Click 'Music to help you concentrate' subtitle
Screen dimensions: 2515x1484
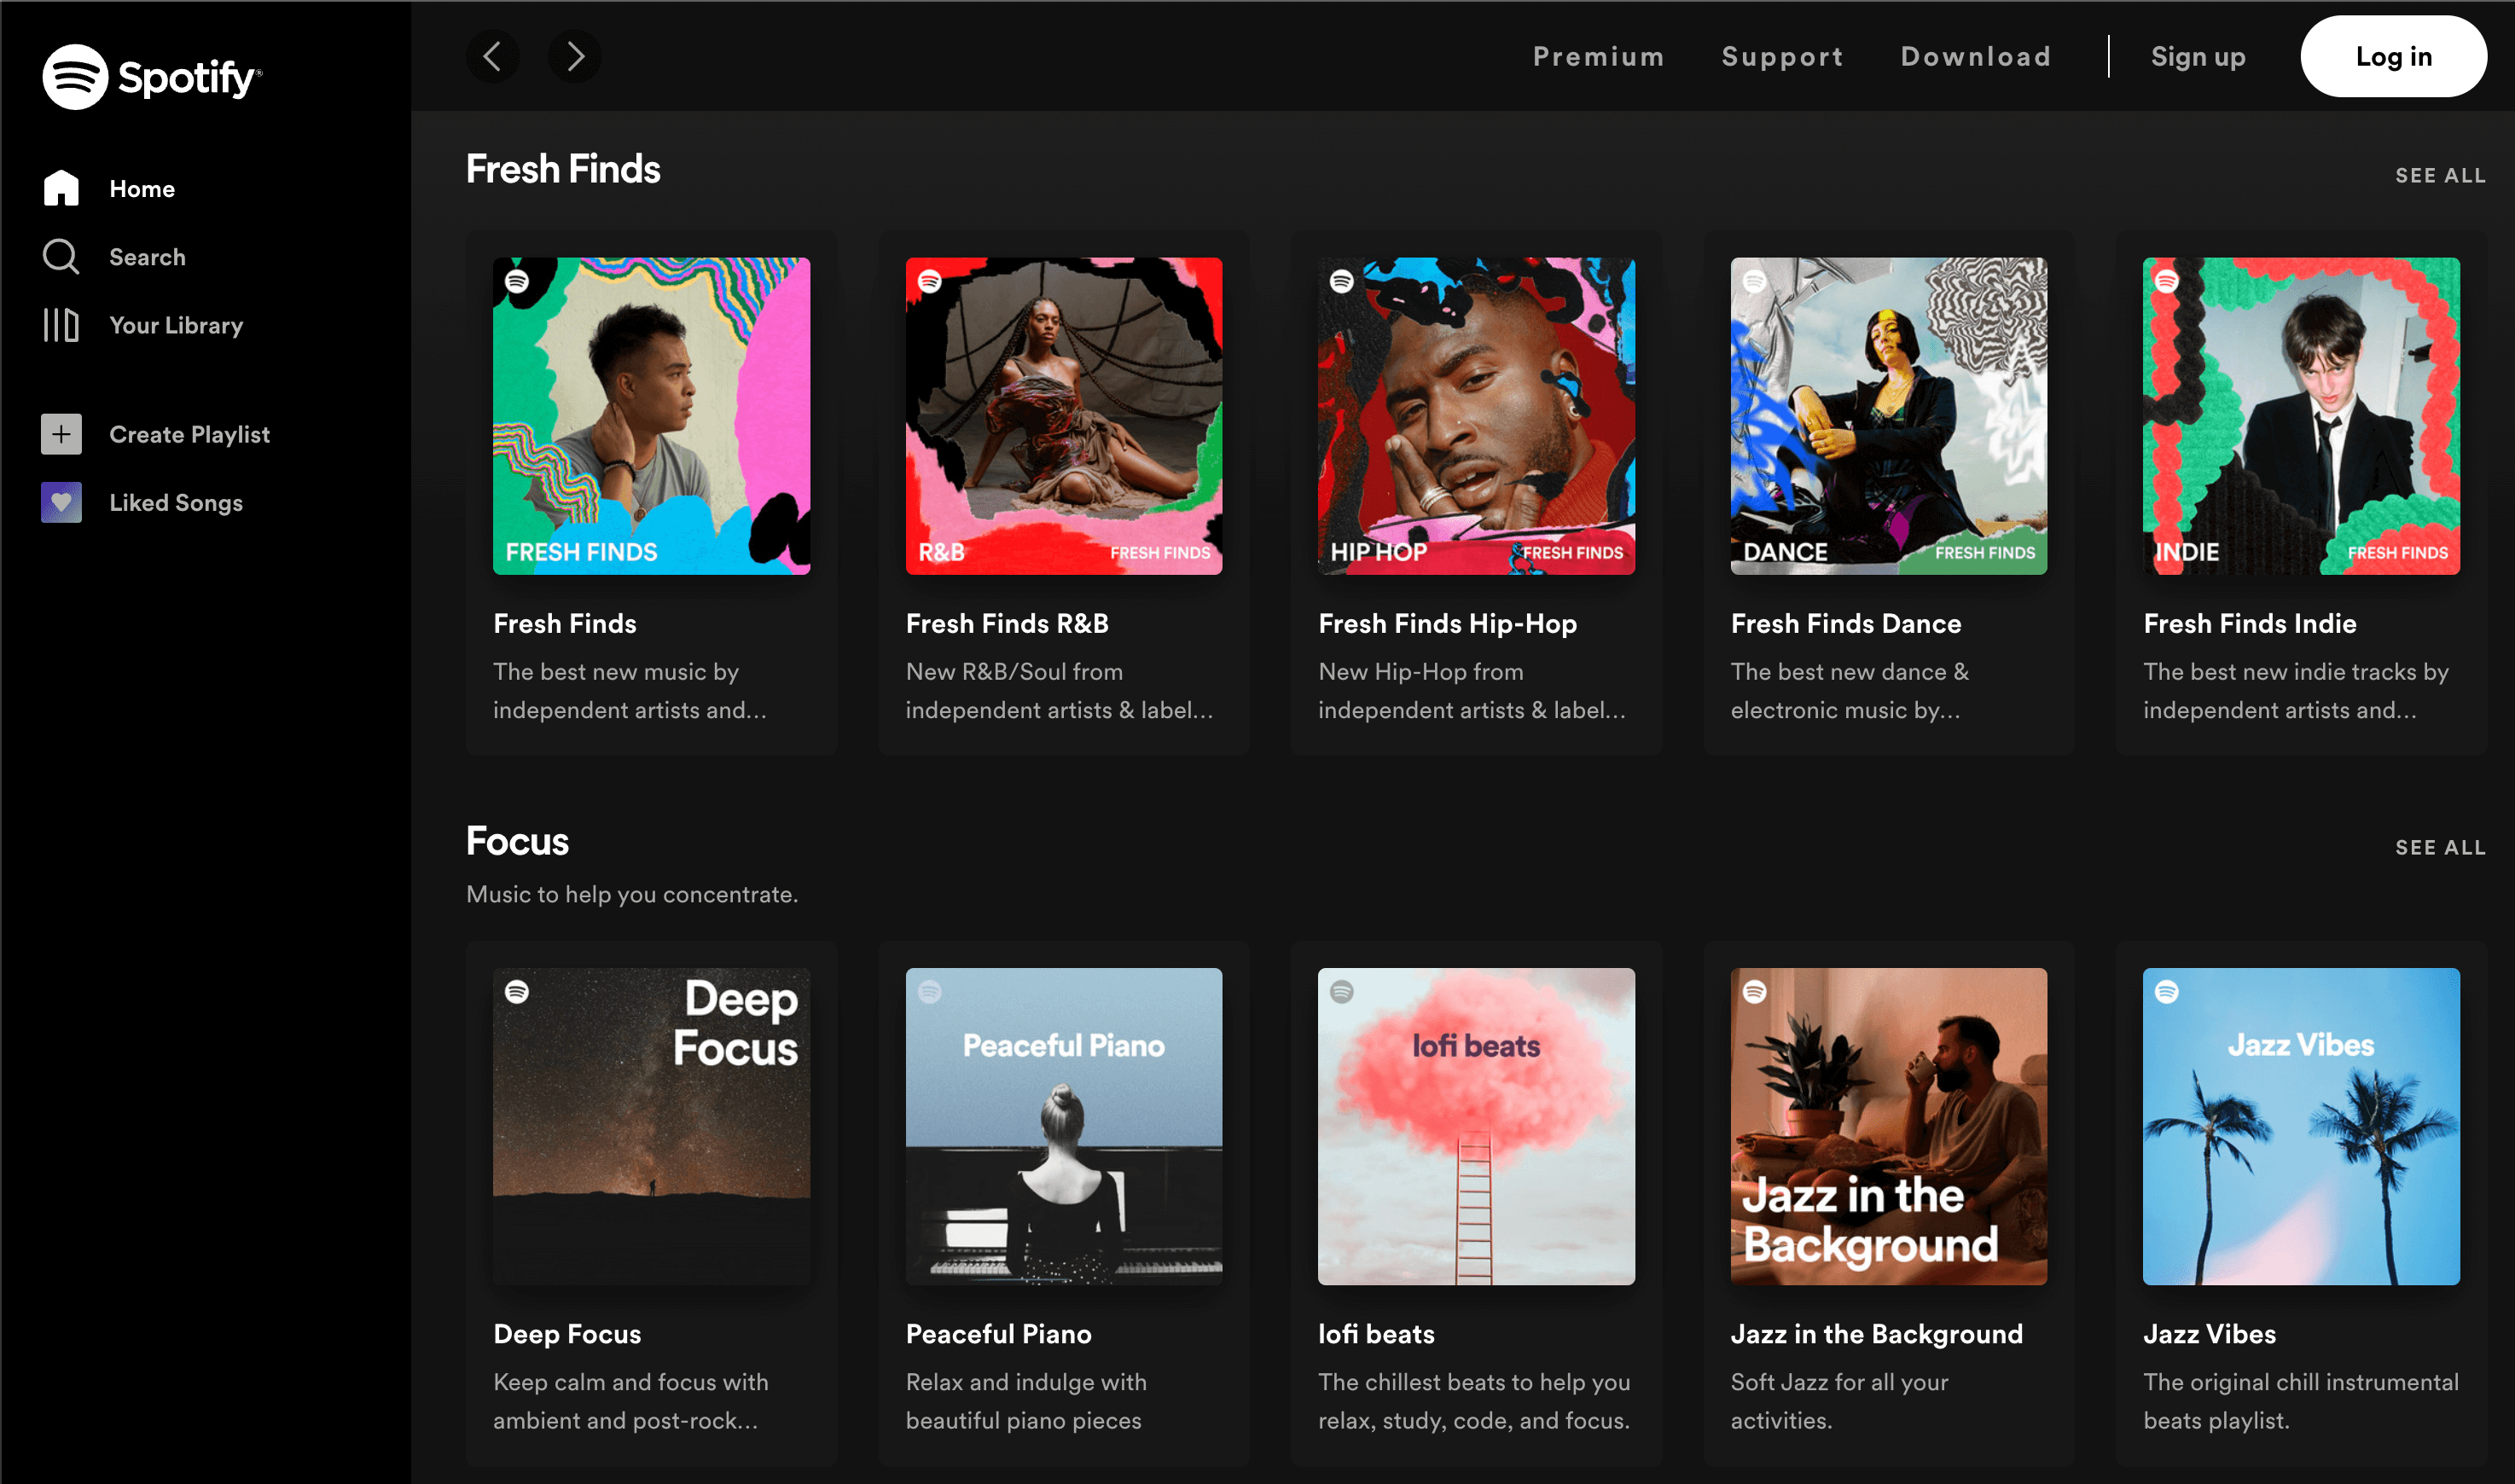click(x=632, y=894)
